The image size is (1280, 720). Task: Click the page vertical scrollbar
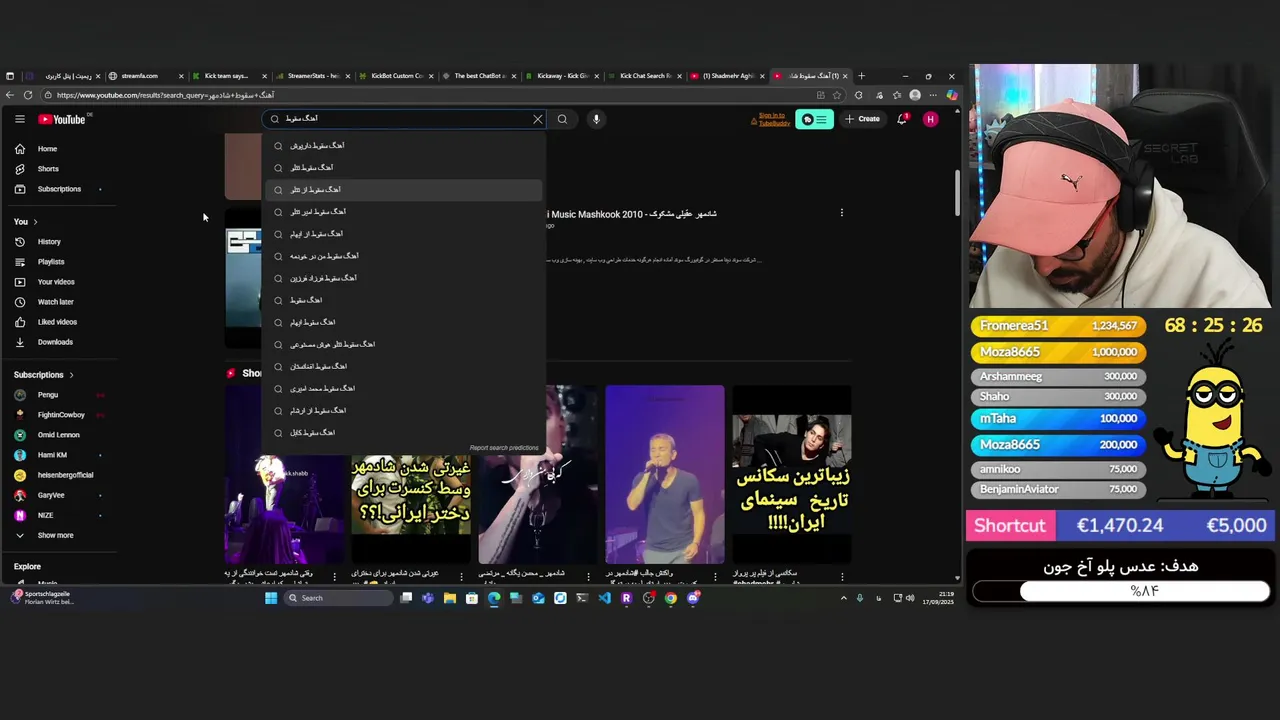pos(957,192)
